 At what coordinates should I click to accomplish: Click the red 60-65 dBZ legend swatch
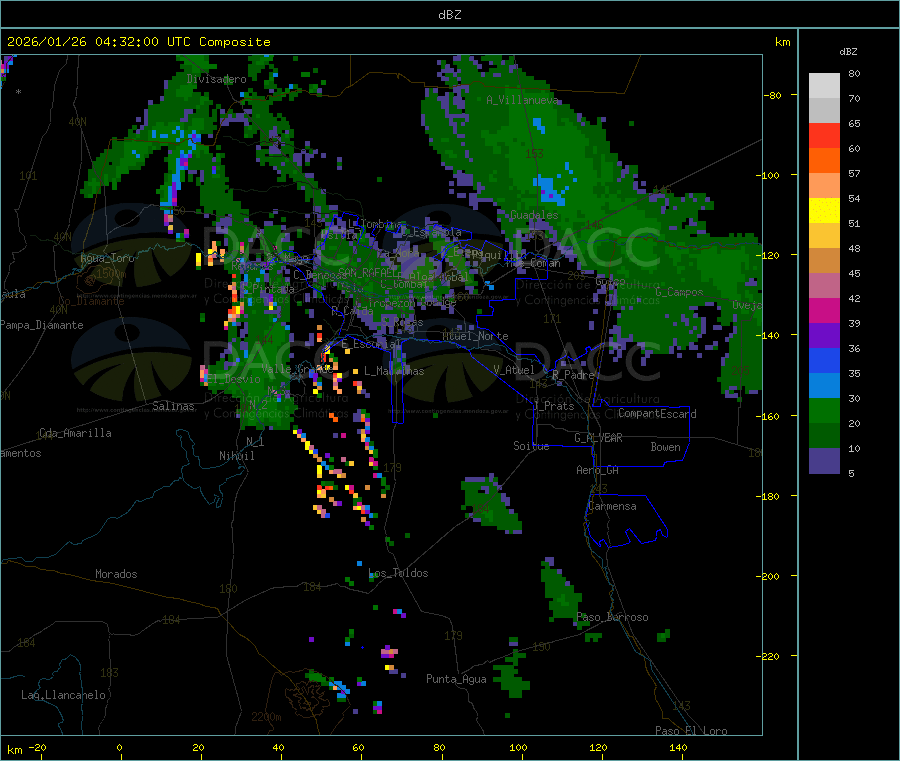pos(824,135)
